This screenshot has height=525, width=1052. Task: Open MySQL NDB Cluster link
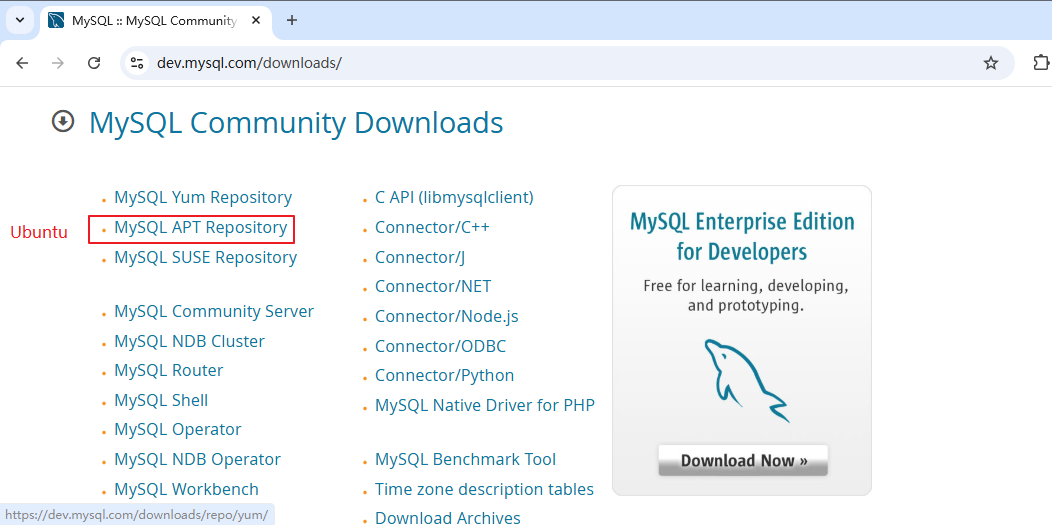(189, 341)
